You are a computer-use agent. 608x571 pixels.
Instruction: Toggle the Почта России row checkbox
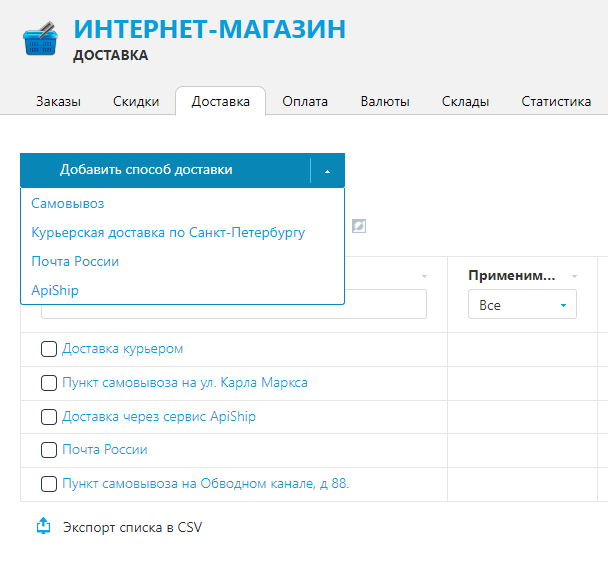(49, 450)
